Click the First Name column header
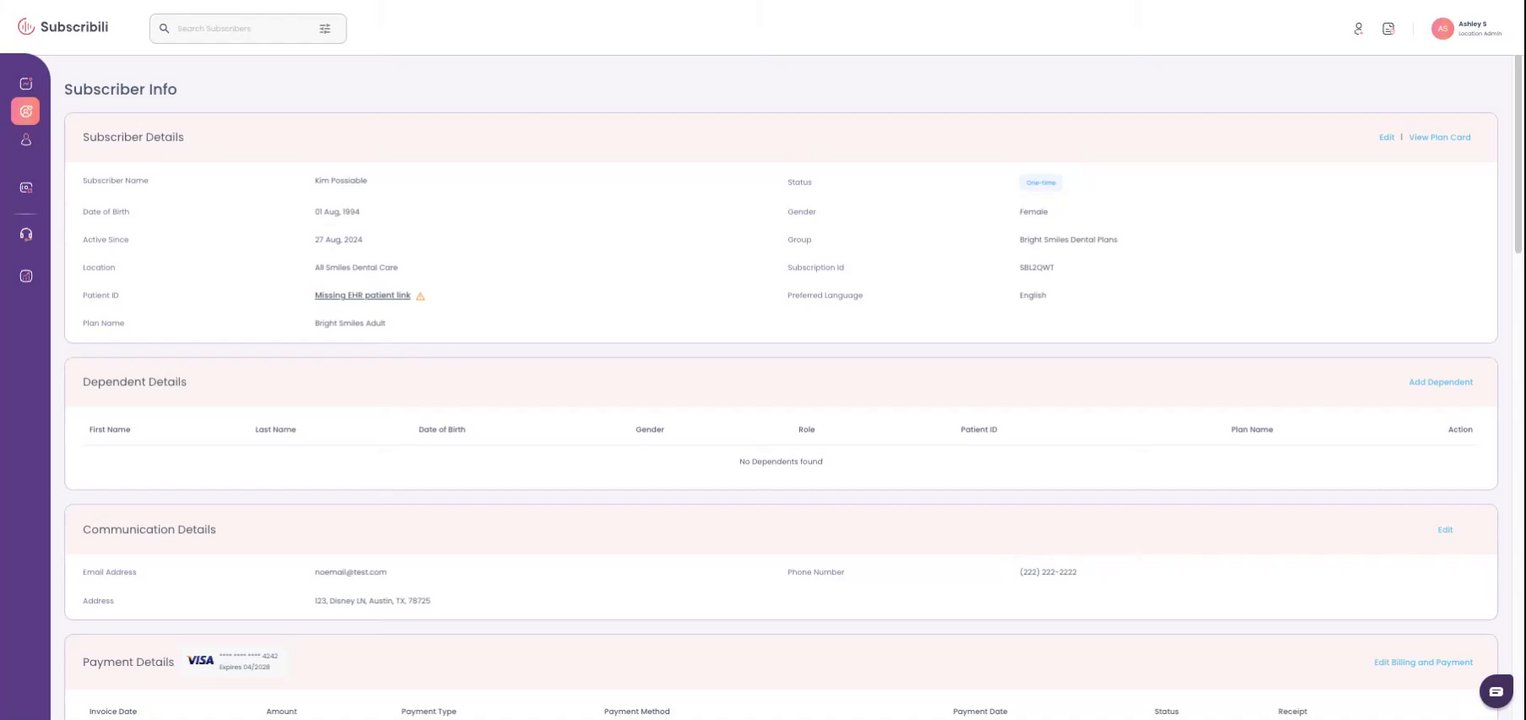 (x=110, y=430)
